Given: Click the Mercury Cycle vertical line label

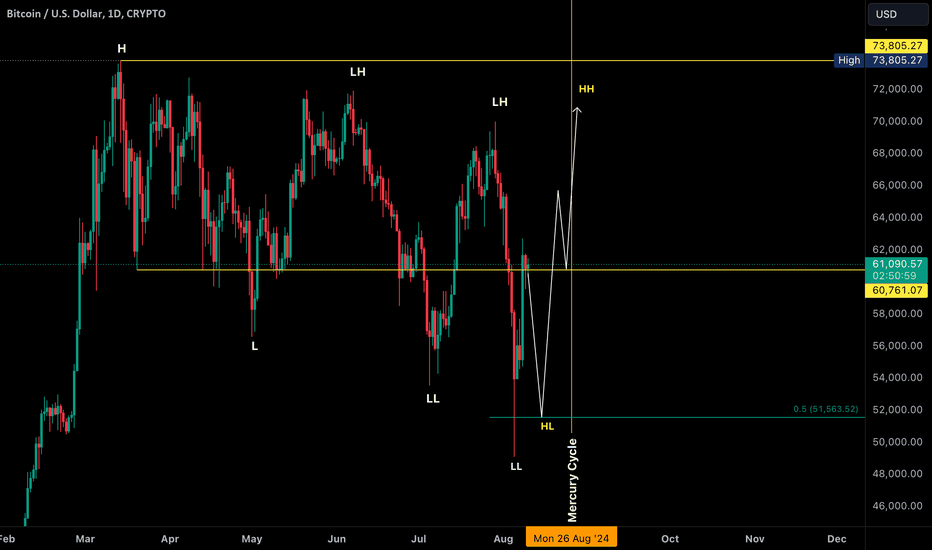Looking at the screenshot, I should point(572,480).
